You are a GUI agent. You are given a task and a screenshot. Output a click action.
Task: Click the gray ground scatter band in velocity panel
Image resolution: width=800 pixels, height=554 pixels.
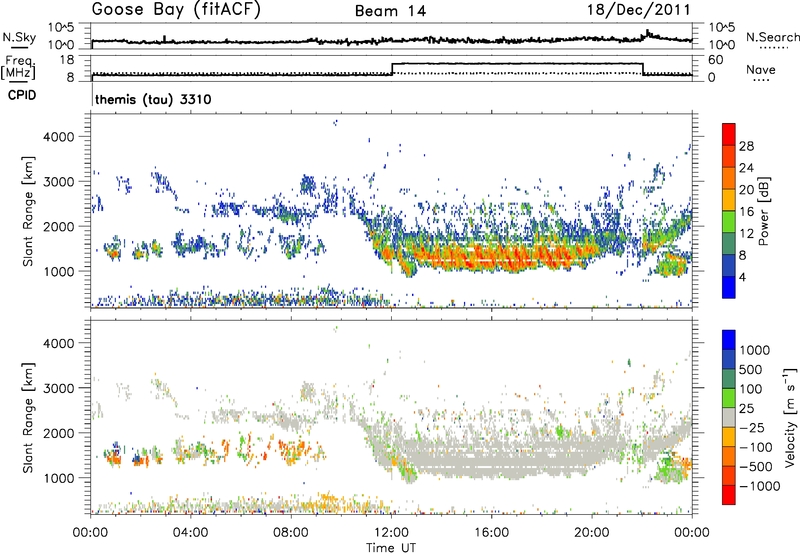point(500,459)
